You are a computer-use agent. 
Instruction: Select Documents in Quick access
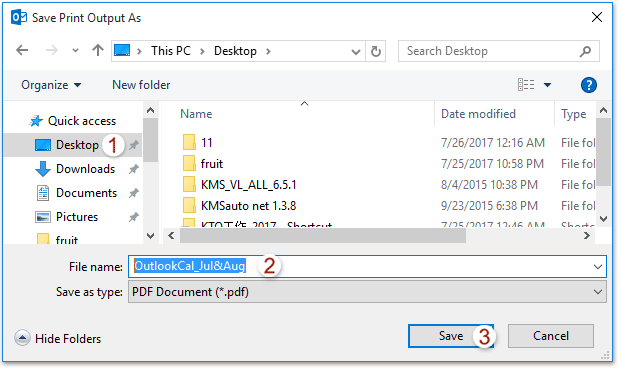[86, 193]
